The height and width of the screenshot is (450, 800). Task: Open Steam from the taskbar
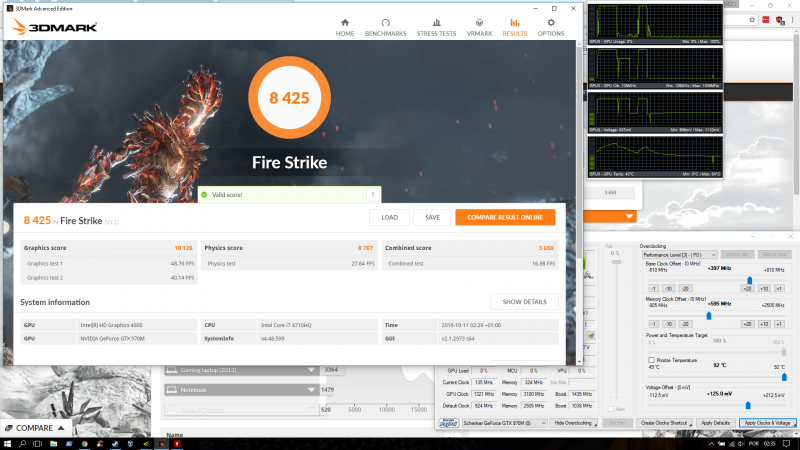pyautogui.click(x=115, y=444)
